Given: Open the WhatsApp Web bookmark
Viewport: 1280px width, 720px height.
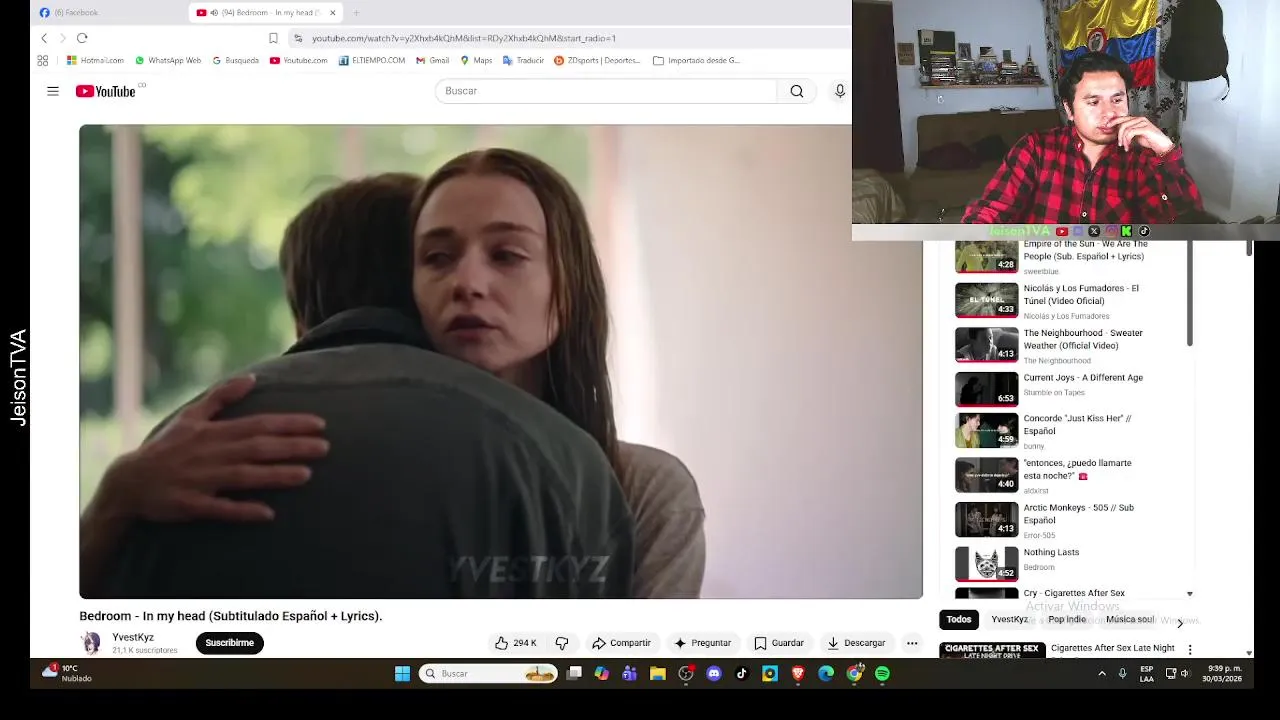Looking at the screenshot, I should coord(168,60).
